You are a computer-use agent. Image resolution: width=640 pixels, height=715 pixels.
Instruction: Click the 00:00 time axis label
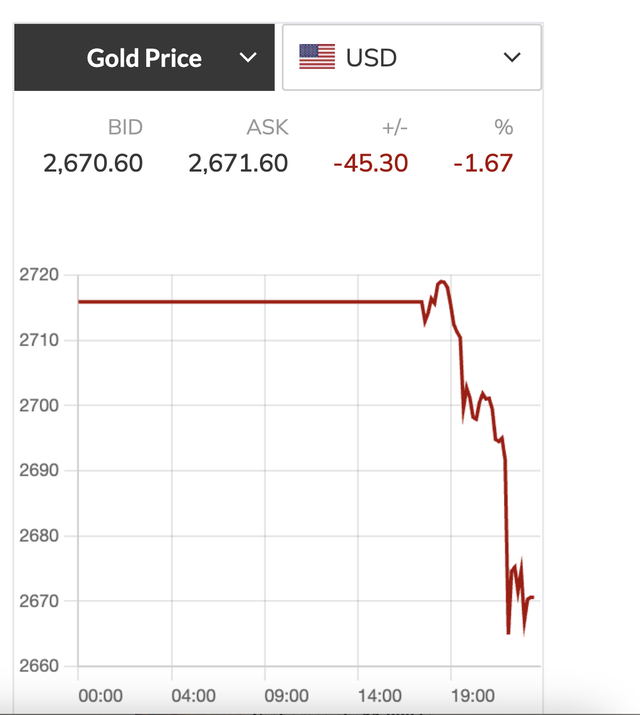[100, 695]
